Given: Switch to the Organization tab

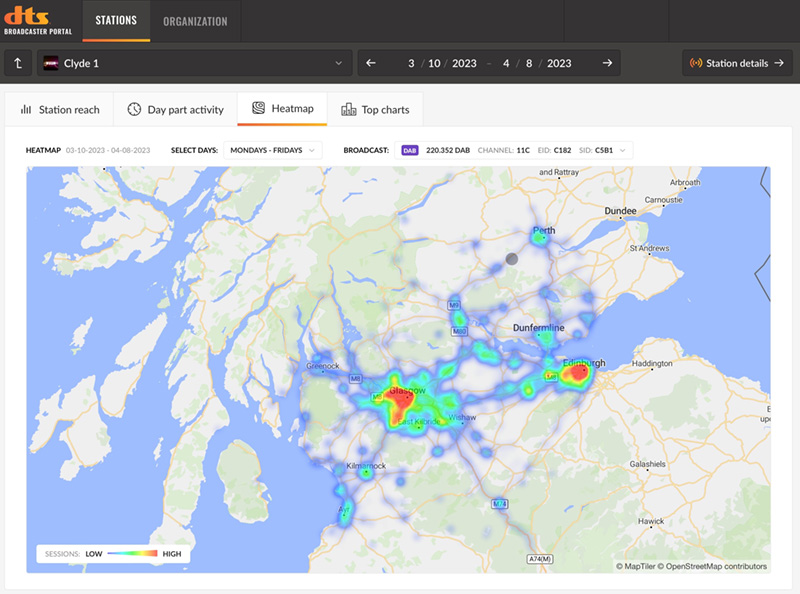Looking at the screenshot, I should pos(195,21).
